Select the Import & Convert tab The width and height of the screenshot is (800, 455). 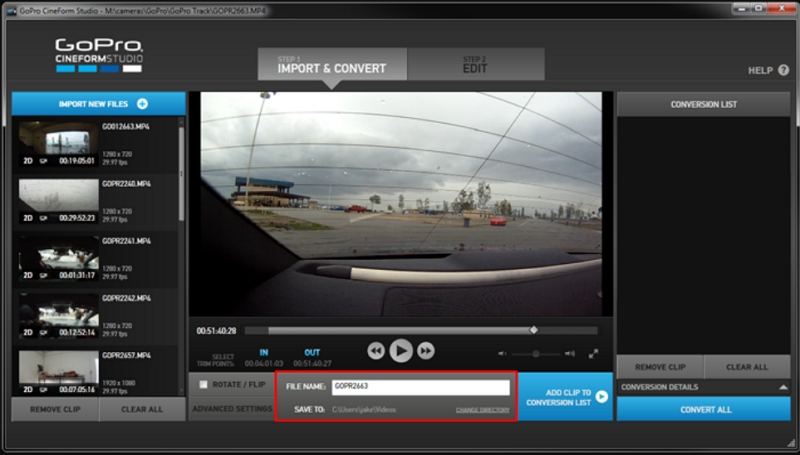point(332,64)
